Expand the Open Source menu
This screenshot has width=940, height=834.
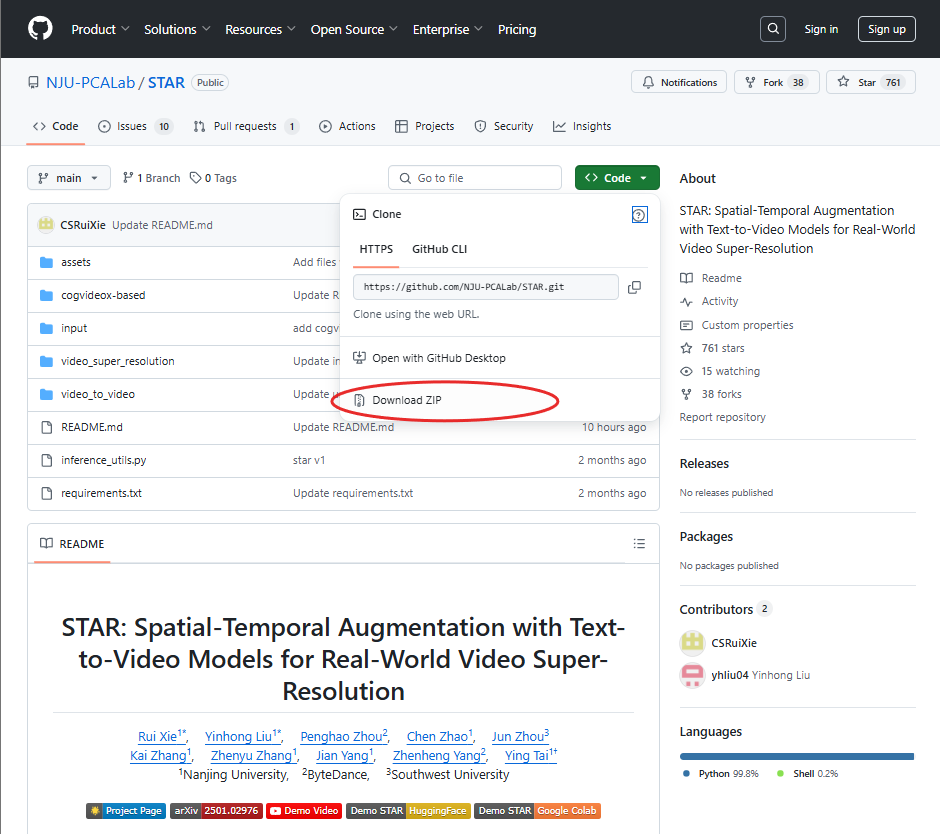coord(354,29)
